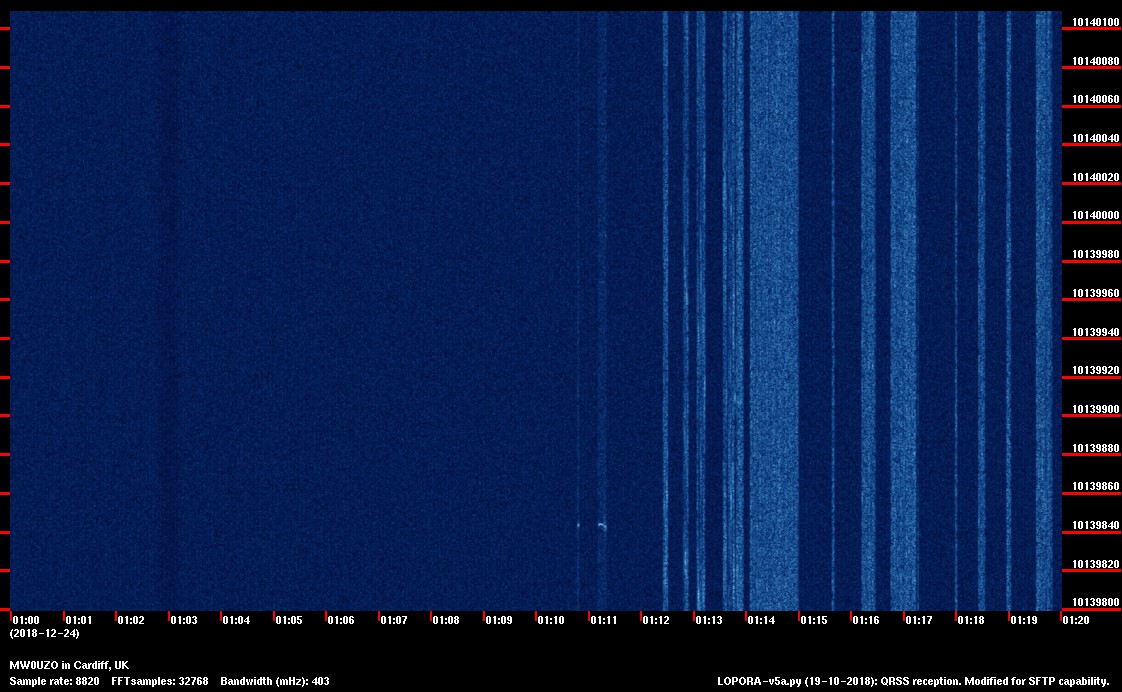Click the 10140000 frequency label

click(x=1096, y=216)
